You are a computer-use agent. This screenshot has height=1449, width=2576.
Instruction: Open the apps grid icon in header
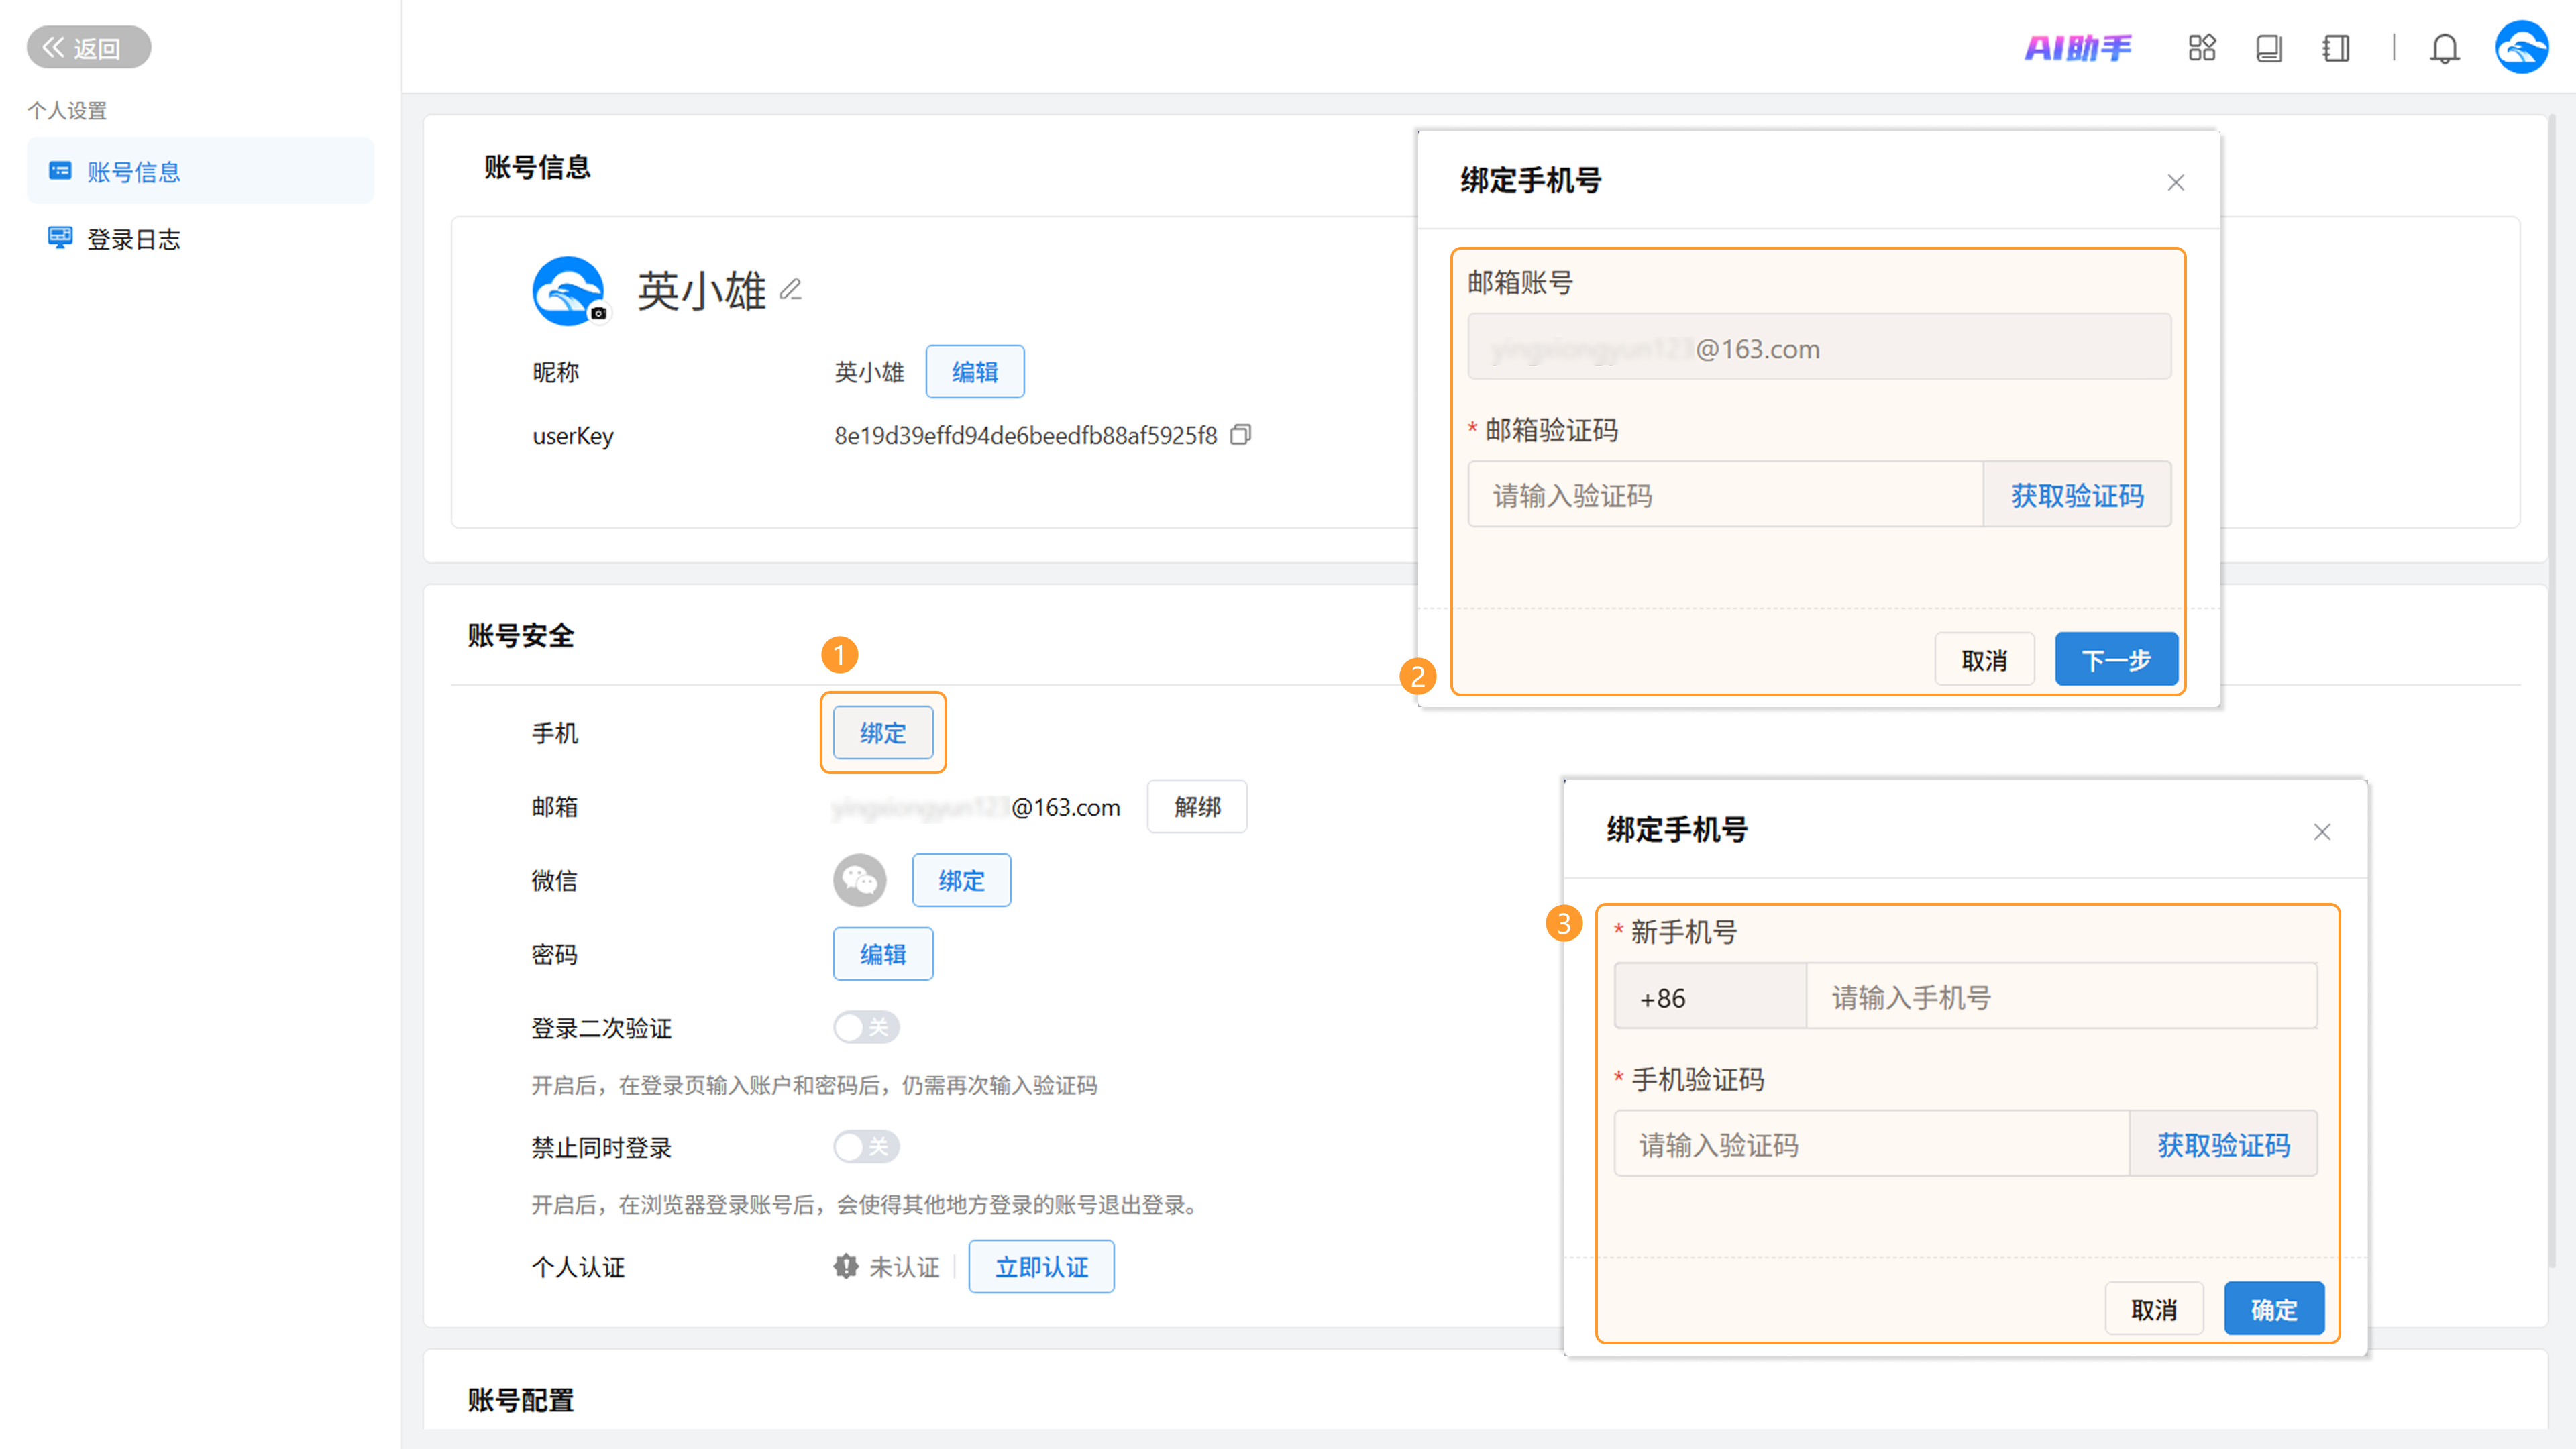pos(2202,48)
